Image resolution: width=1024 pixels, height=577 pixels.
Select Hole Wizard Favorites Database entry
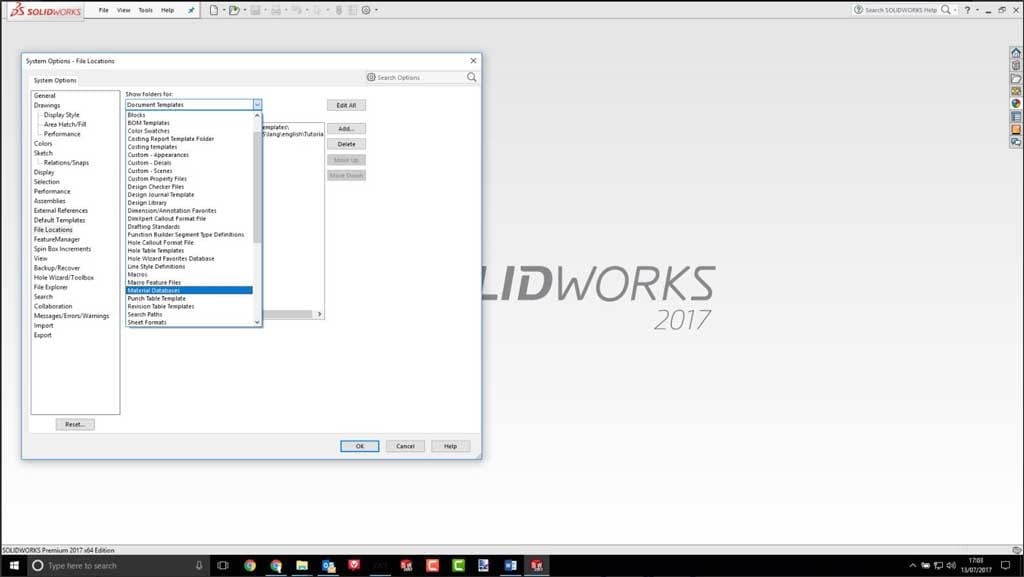[x=189, y=258]
